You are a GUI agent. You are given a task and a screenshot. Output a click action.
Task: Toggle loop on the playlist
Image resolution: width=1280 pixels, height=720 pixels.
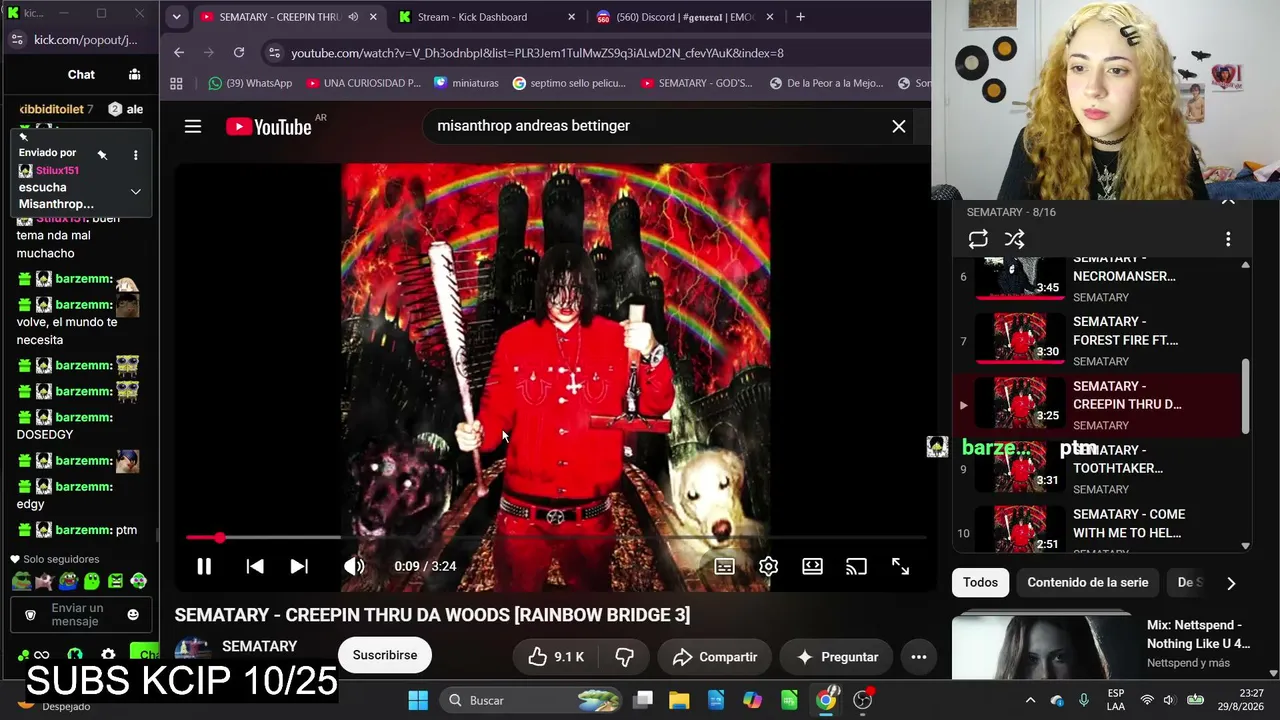click(978, 239)
